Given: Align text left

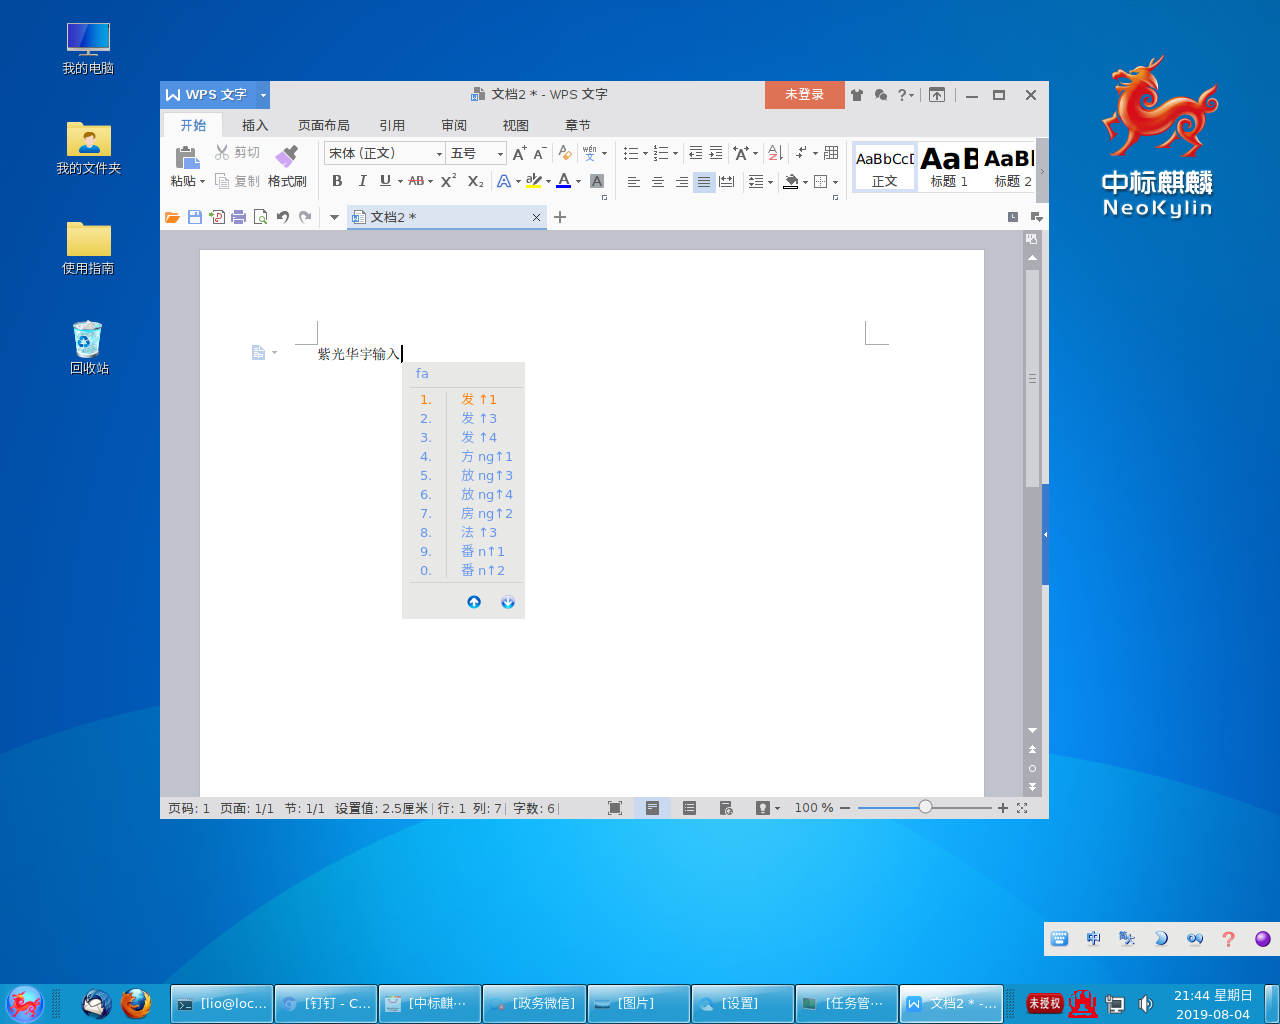Looking at the screenshot, I should [633, 182].
